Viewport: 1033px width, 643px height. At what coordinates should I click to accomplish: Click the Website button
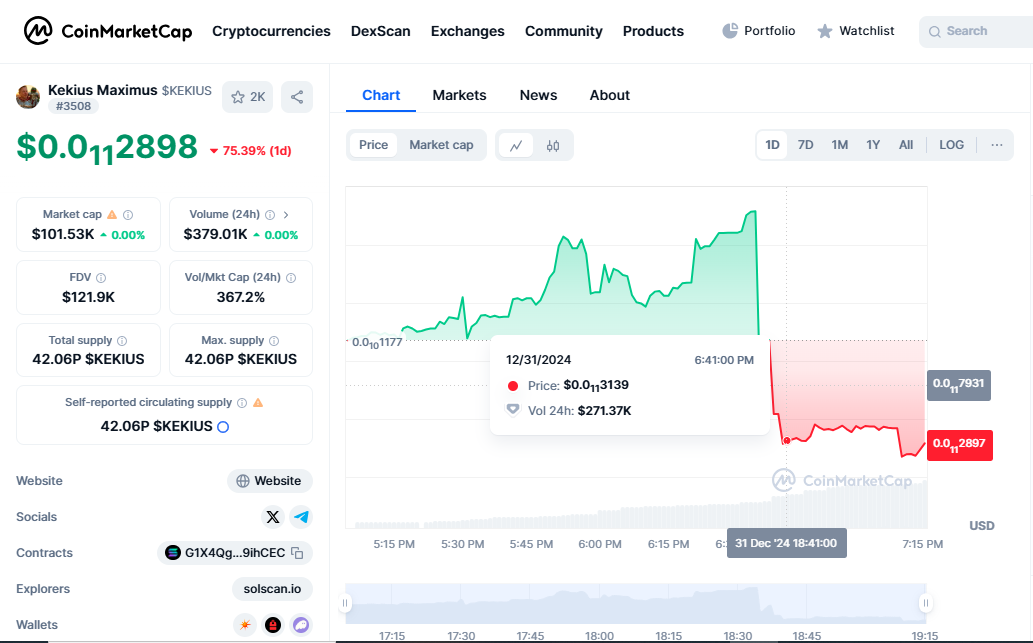(269, 481)
